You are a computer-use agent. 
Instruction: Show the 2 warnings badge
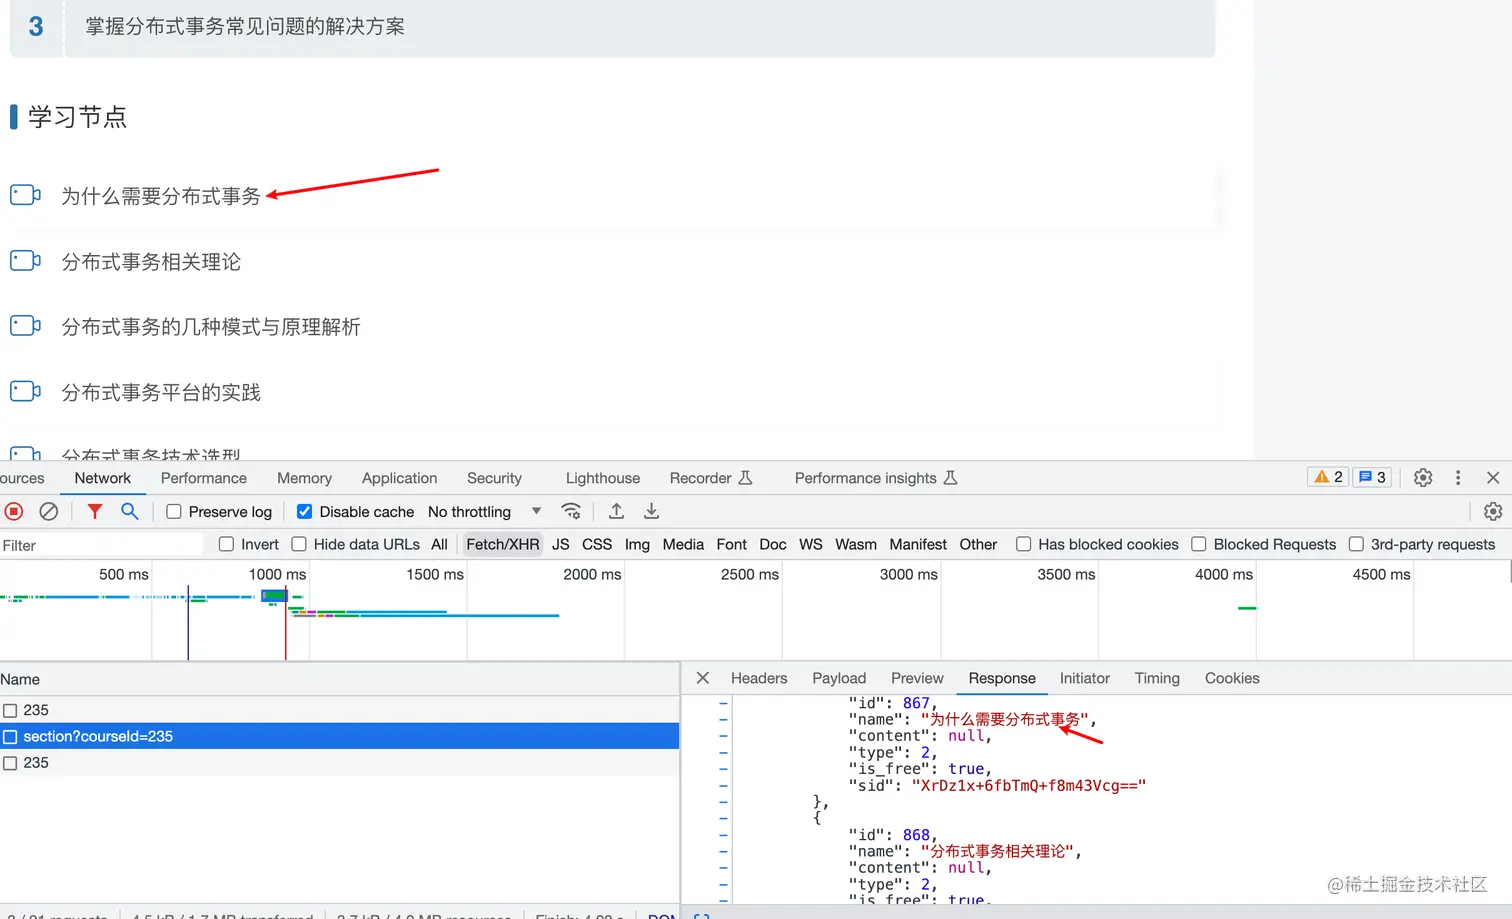(x=1328, y=477)
